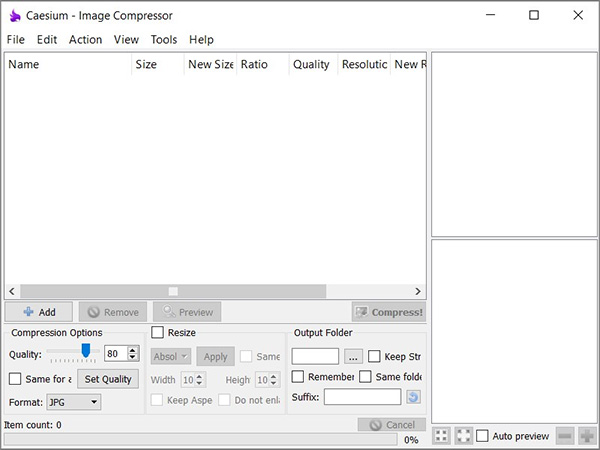Click the Set Quality button
Image resolution: width=600 pixels, height=450 pixels.
pyautogui.click(x=108, y=379)
